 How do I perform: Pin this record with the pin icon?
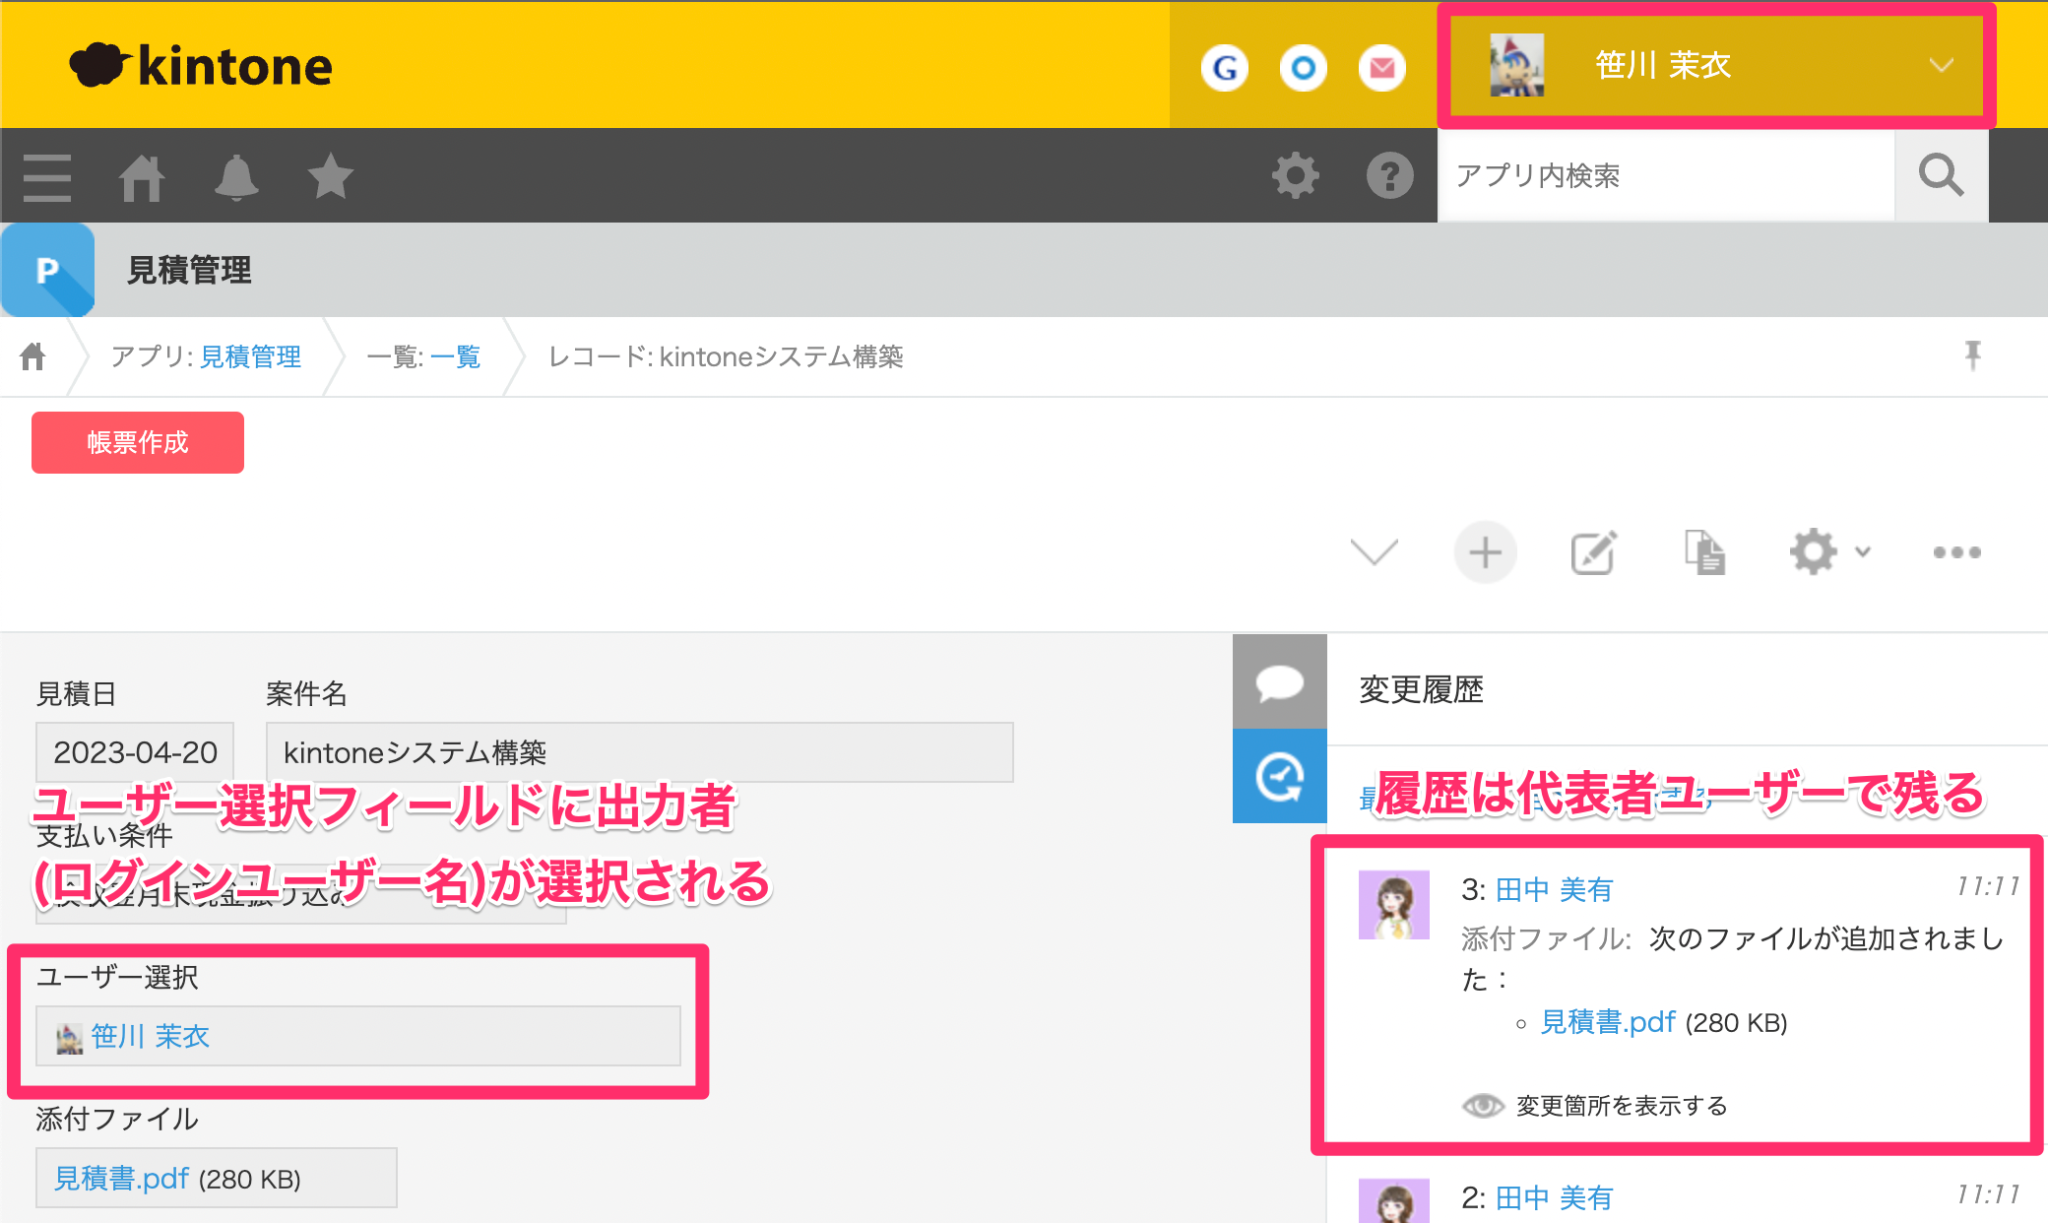1972,356
